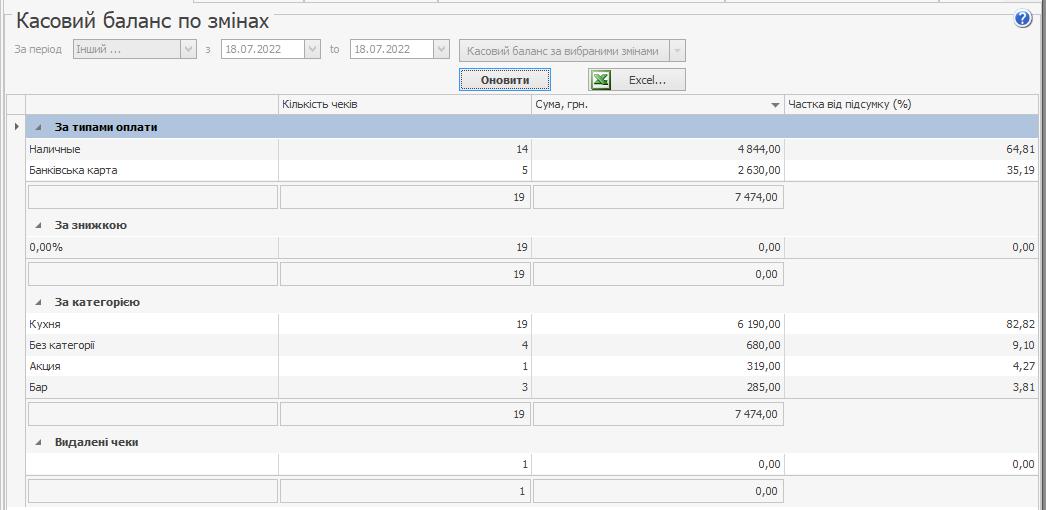The image size is (1046, 510).
Task: Collapse the За типами оплати group
Action: [39, 127]
